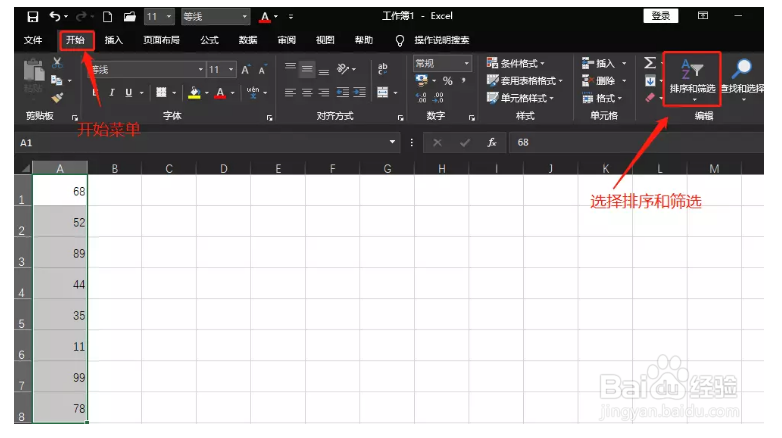Cut selection with the scissors icon
Screen dimensions: 782x438
[57, 63]
